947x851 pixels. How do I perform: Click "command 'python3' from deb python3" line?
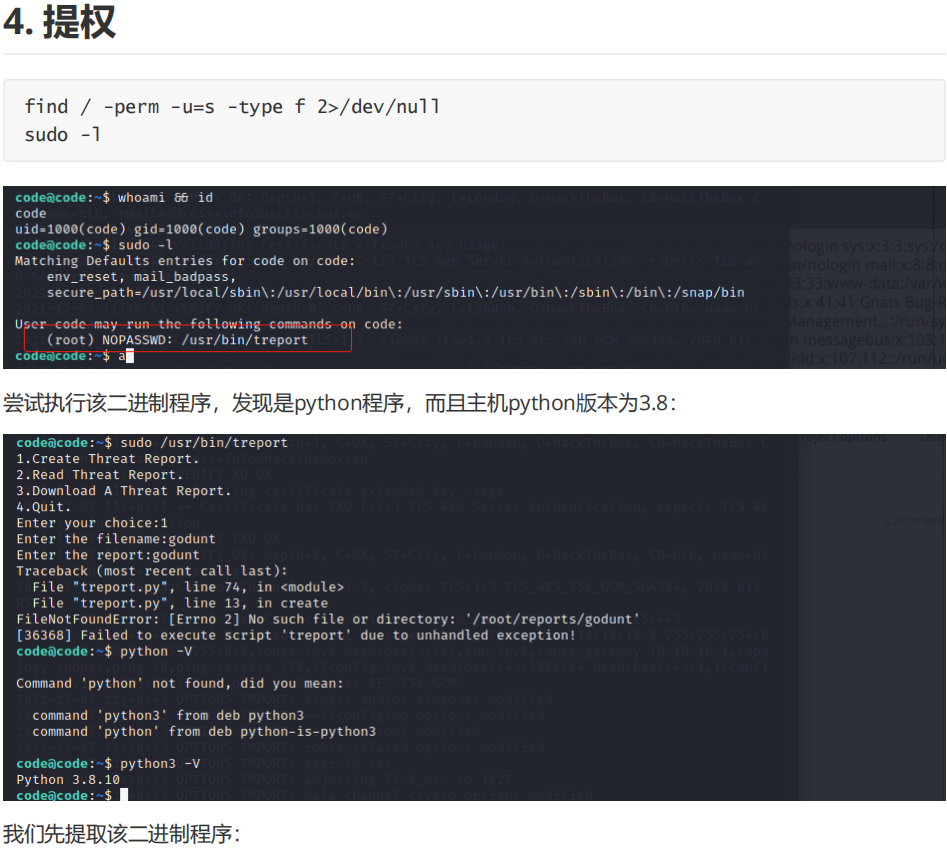click(x=168, y=715)
